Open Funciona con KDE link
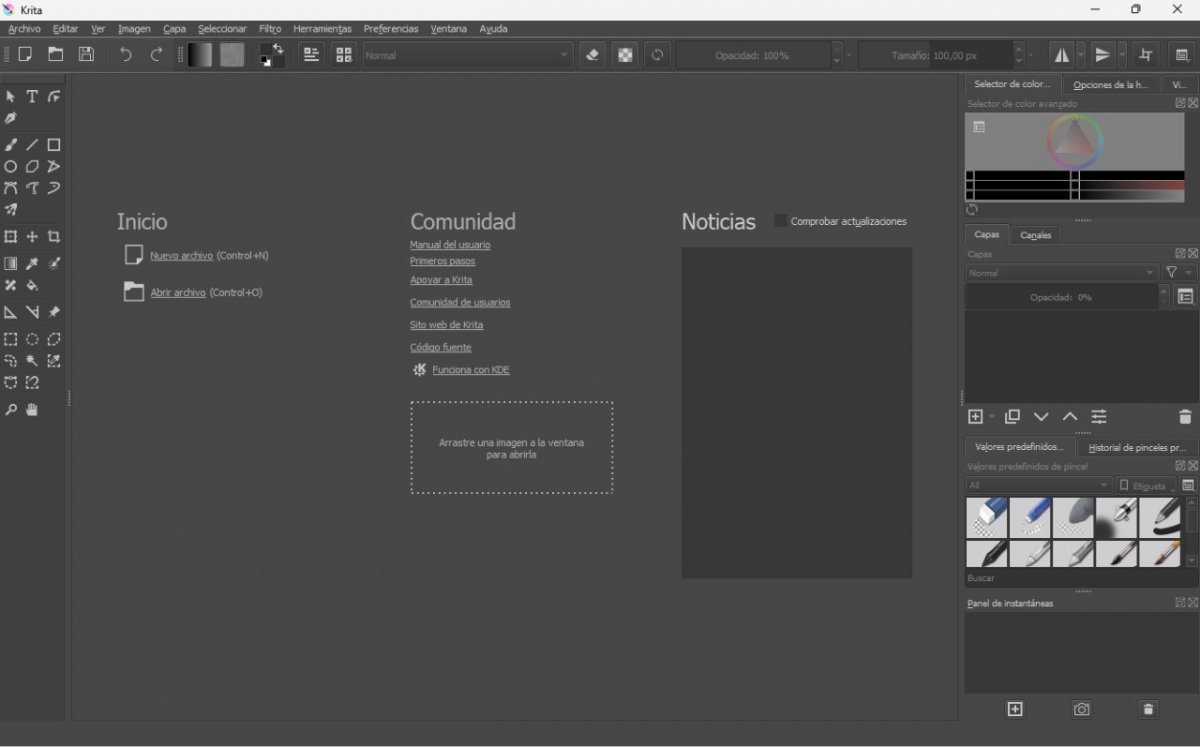 470,370
